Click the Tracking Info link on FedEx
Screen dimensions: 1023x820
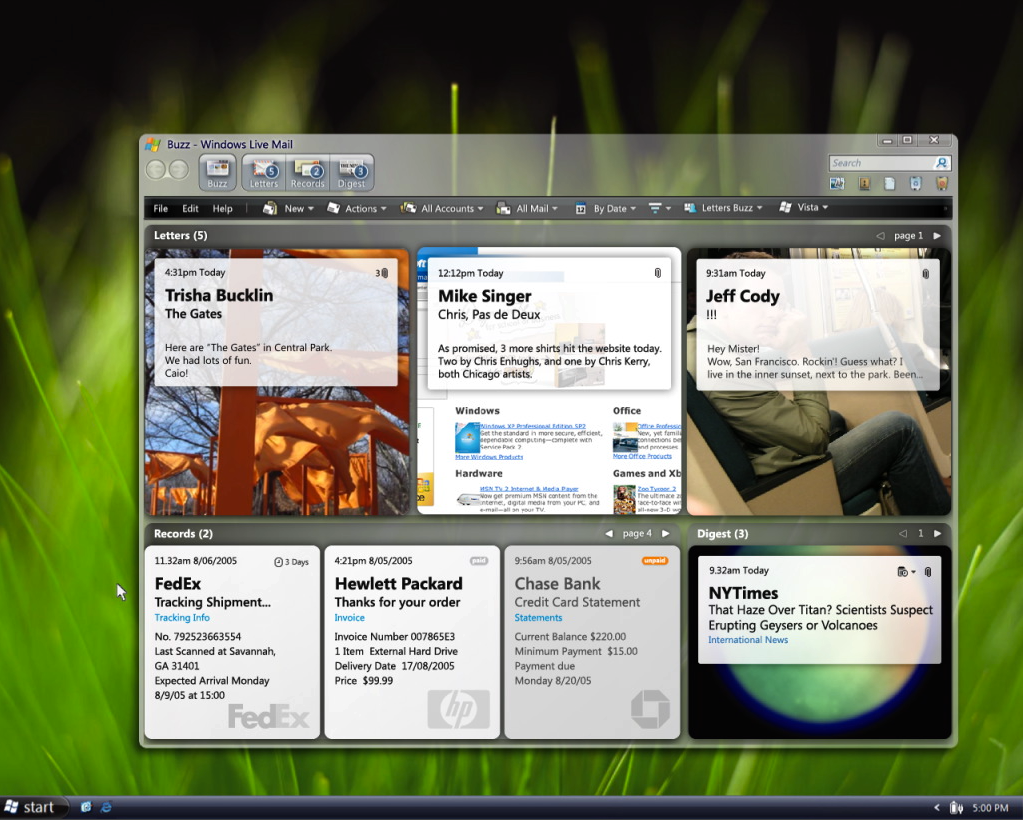tap(182, 618)
